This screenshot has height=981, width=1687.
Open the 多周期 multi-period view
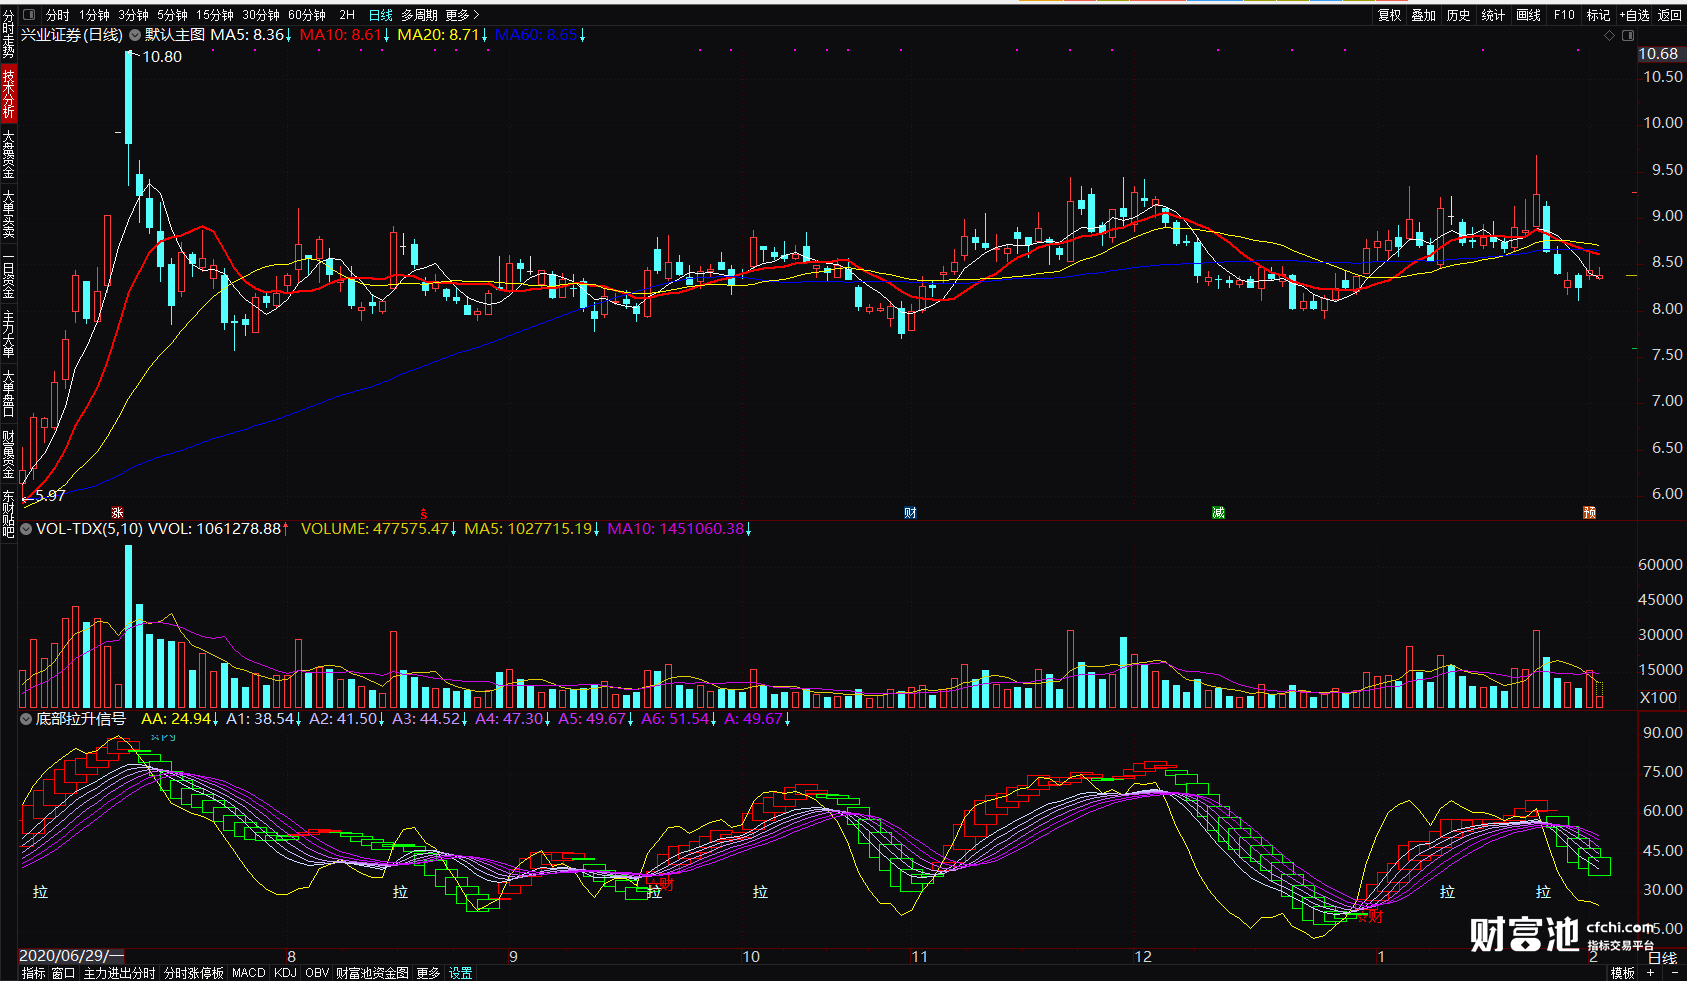(x=419, y=15)
